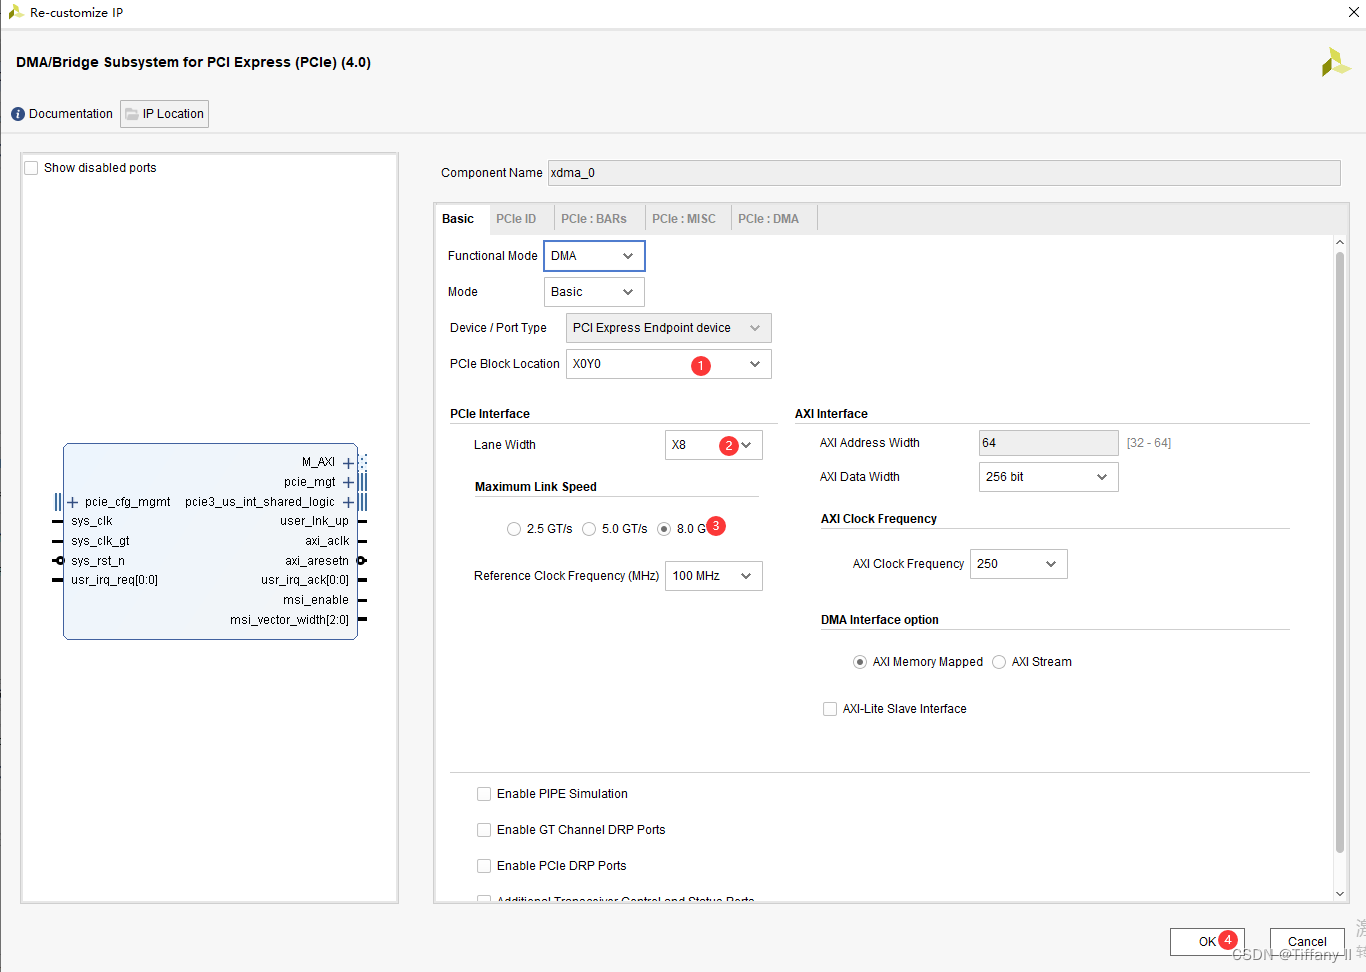Click the AXI Address Width field
The height and width of the screenshot is (972, 1366).
coord(1048,443)
